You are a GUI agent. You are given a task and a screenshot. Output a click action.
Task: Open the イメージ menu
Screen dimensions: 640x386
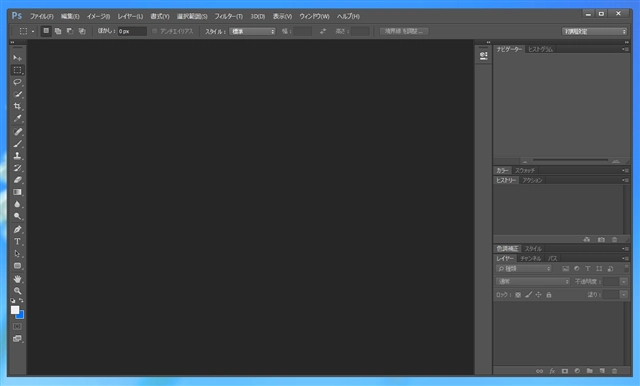tap(98, 16)
